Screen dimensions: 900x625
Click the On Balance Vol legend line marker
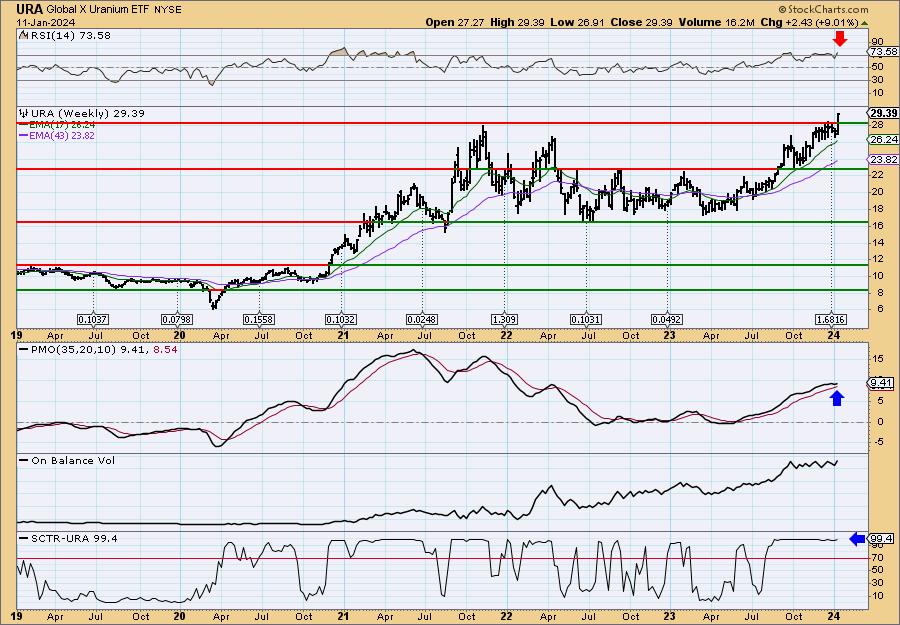click(24, 460)
